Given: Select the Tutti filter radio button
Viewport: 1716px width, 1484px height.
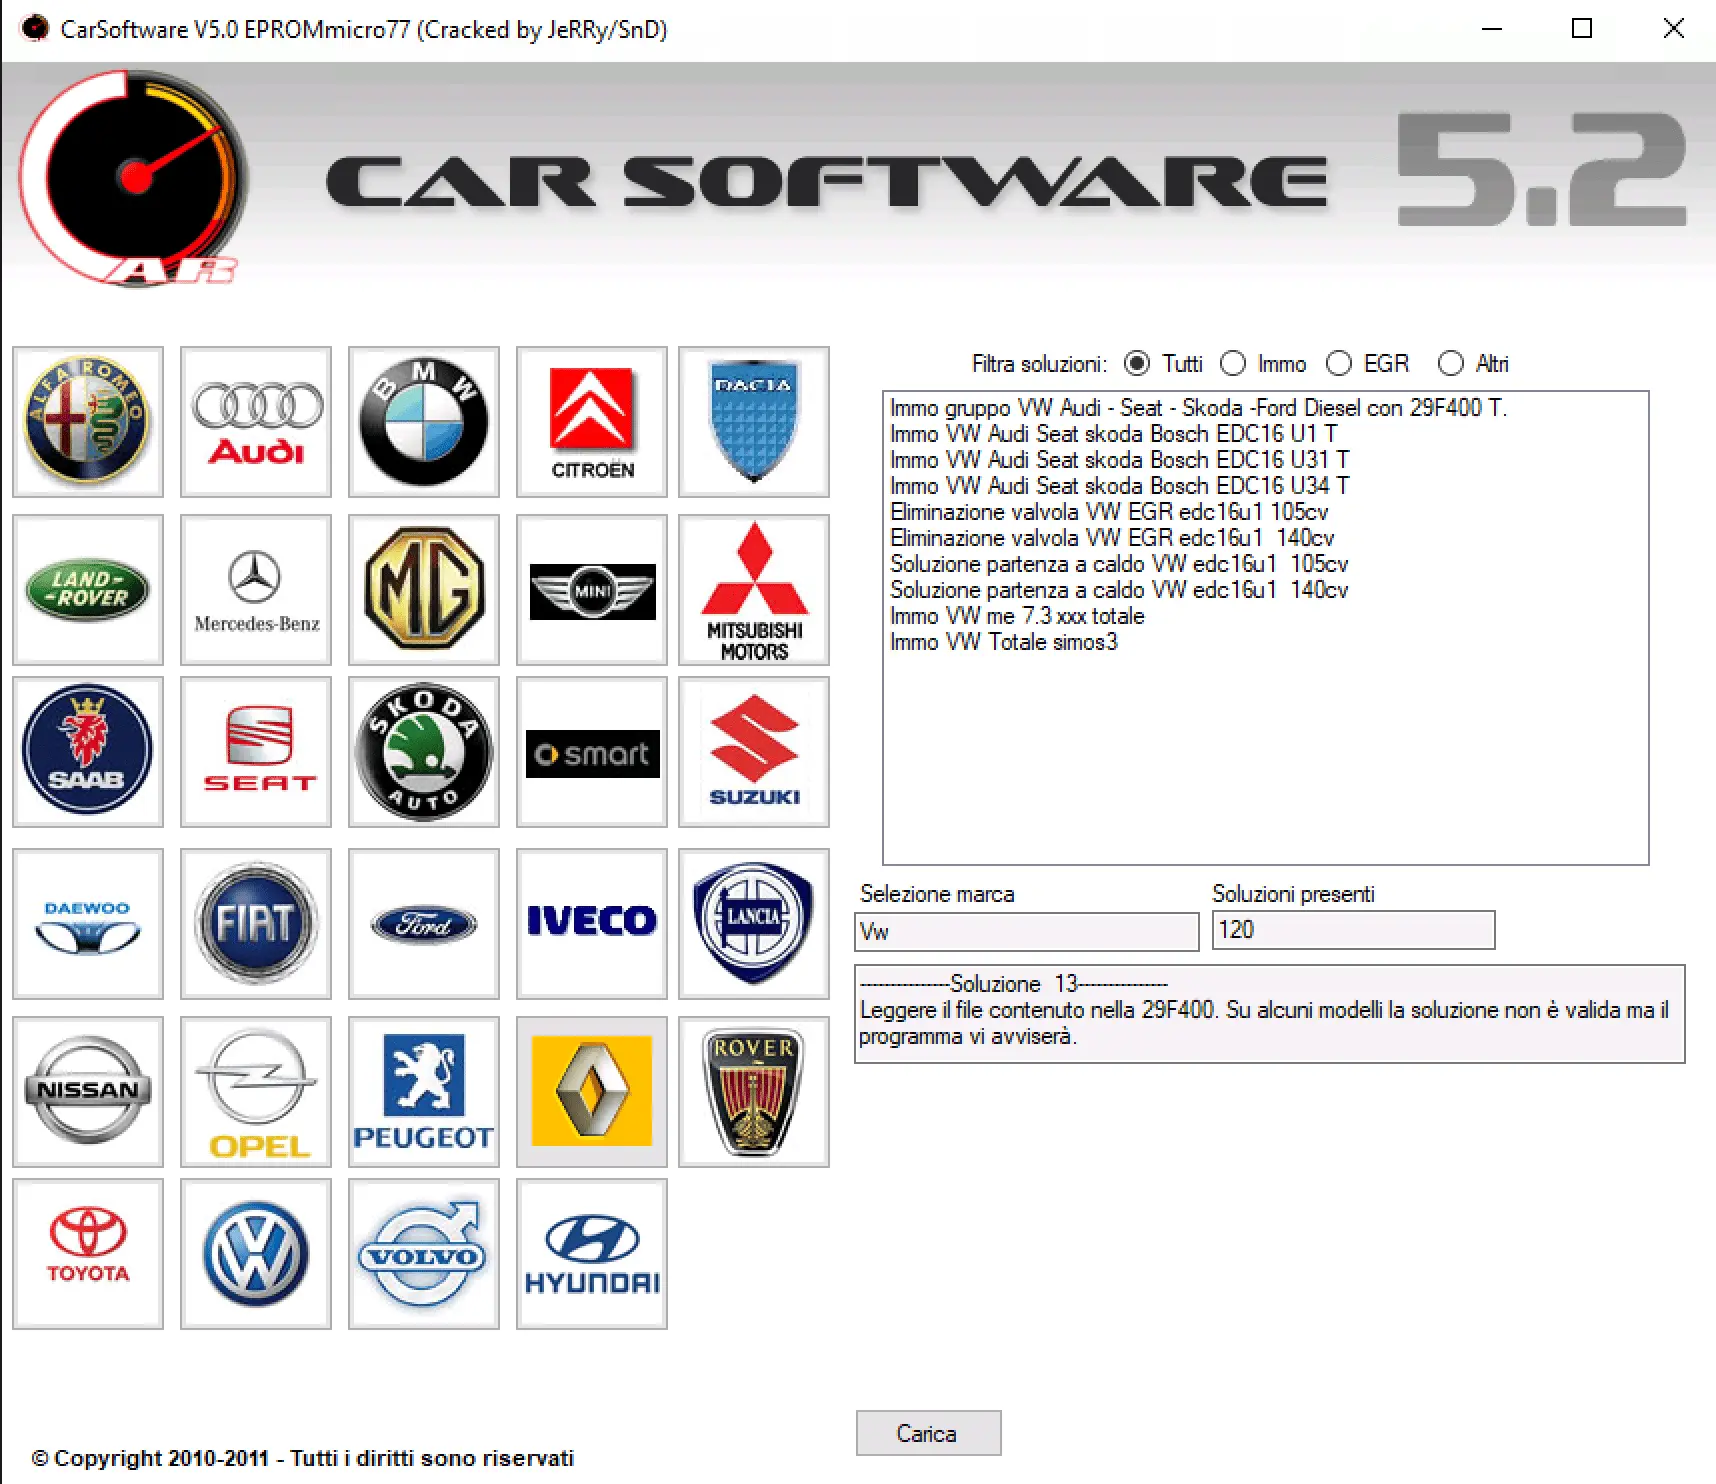Looking at the screenshot, I should 1137,363.
